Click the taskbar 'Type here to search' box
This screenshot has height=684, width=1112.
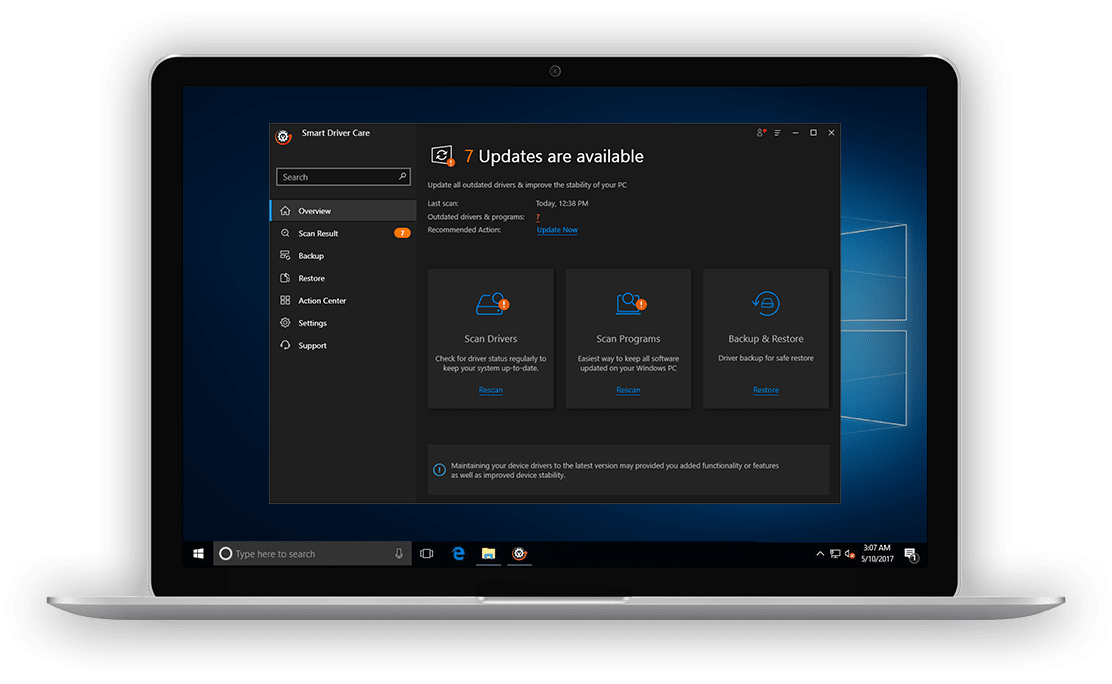pyautogui.click(x=311, y=553)
